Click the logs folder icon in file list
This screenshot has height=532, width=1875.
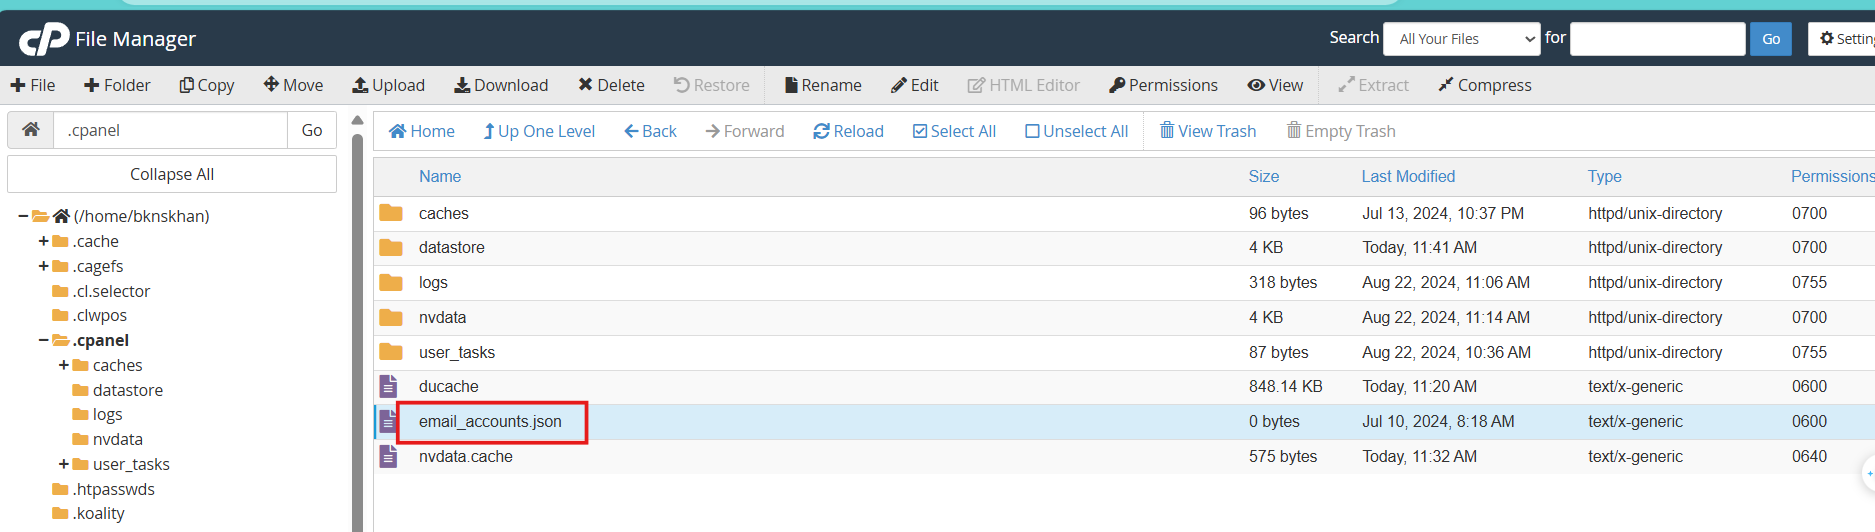click(x=391, y=282)
